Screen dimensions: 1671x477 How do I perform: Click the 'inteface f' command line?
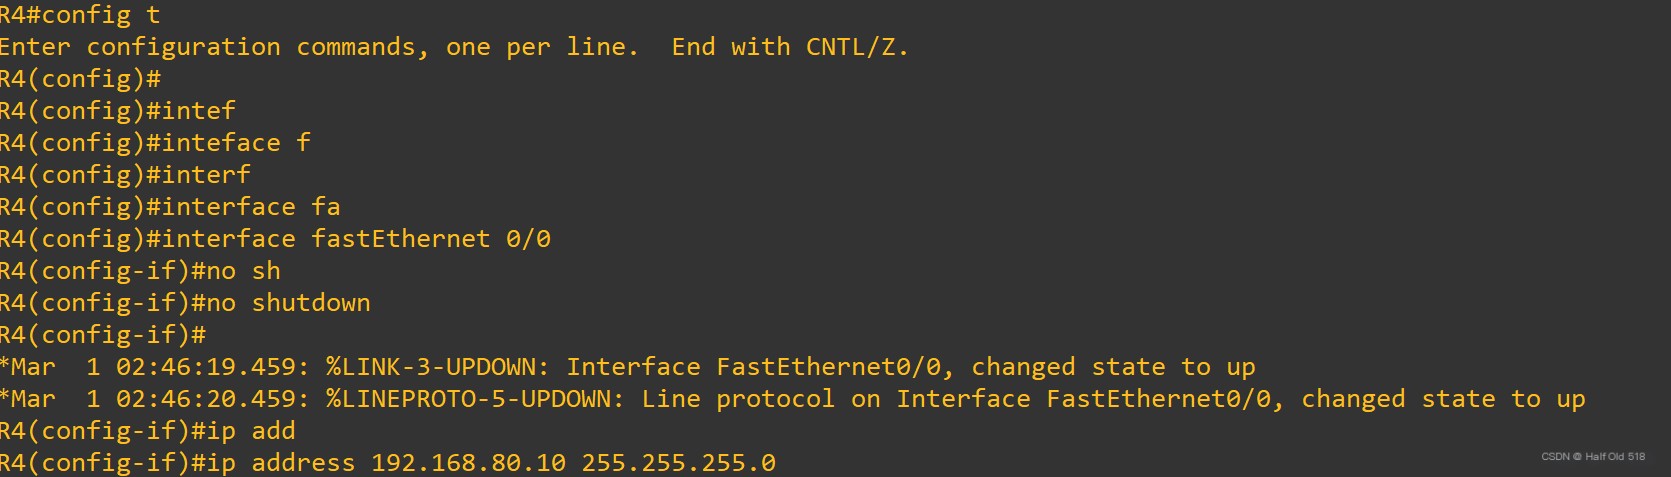[155, 143]
